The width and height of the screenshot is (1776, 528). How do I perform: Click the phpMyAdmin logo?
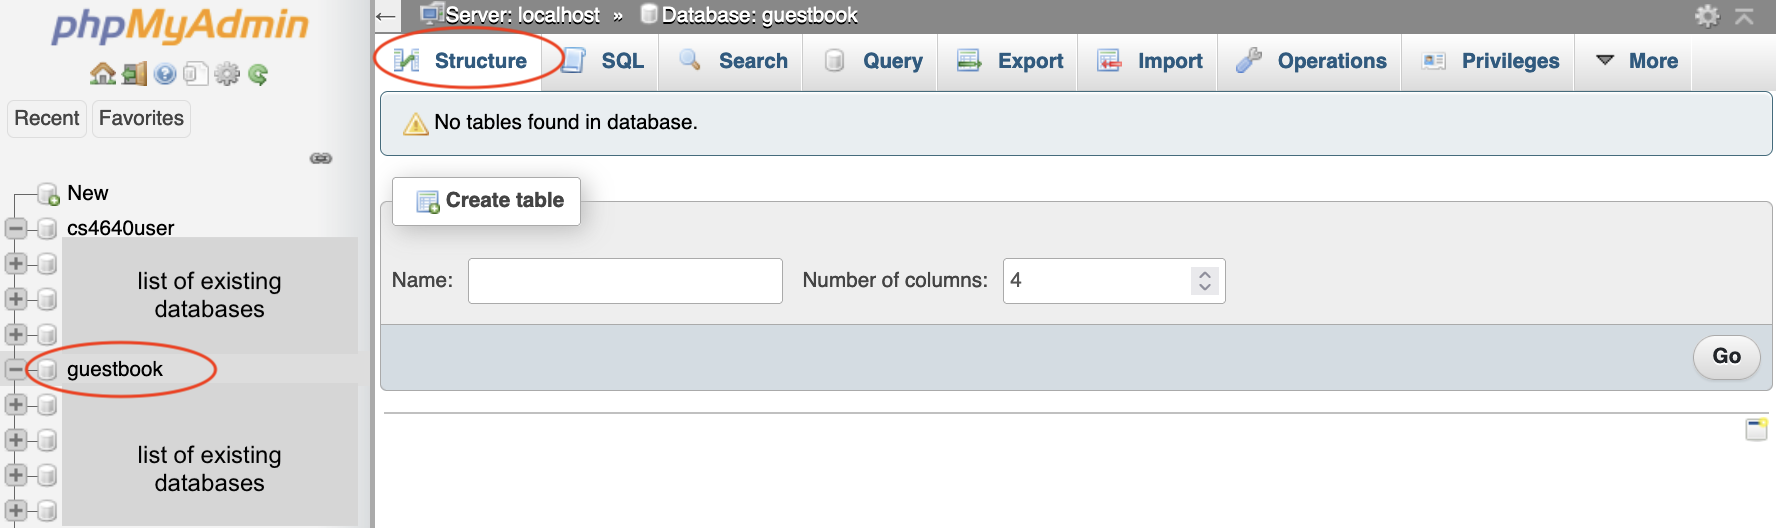pyautogui.click(x=180, y=25)
